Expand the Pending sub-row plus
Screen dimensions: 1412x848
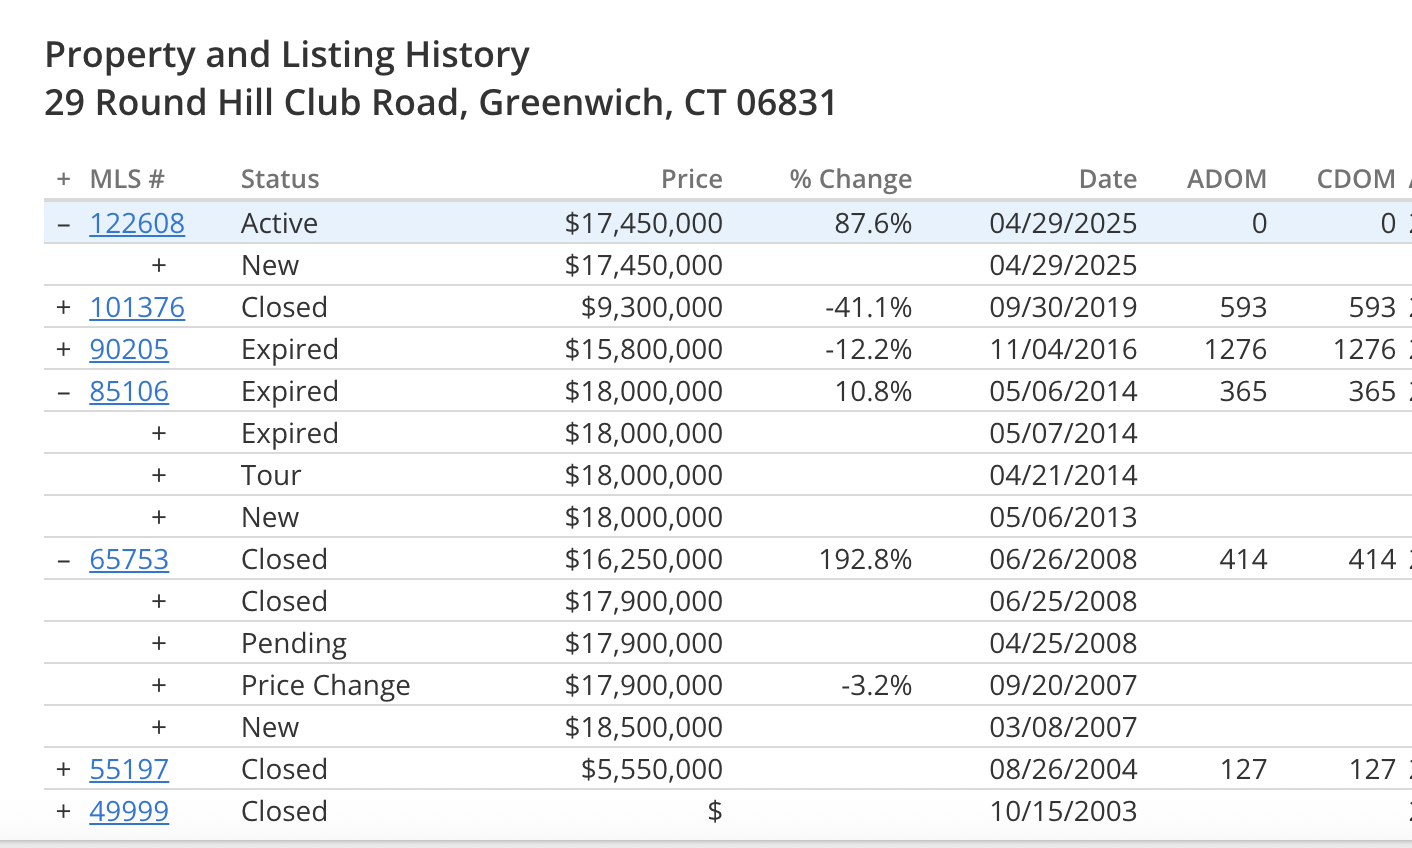pyautogui.click(x=158, y=643)
